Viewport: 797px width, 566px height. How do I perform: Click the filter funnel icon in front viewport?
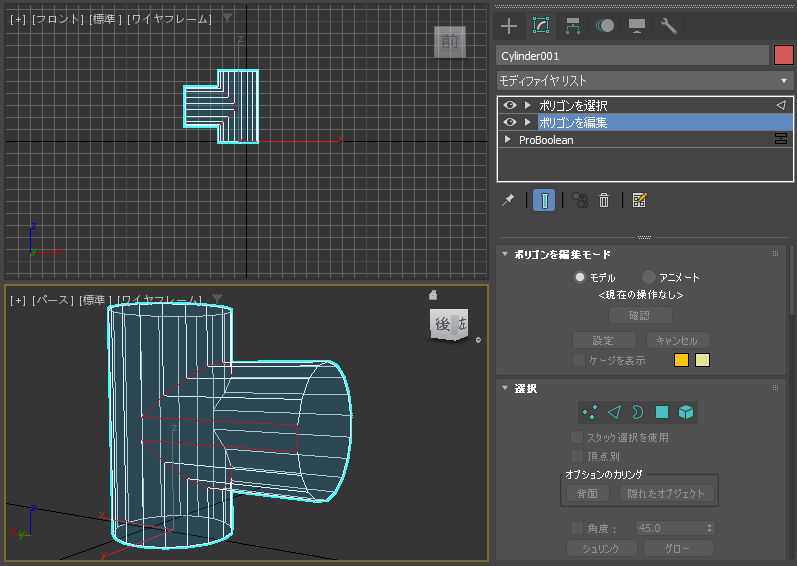(x=228, y=18)
